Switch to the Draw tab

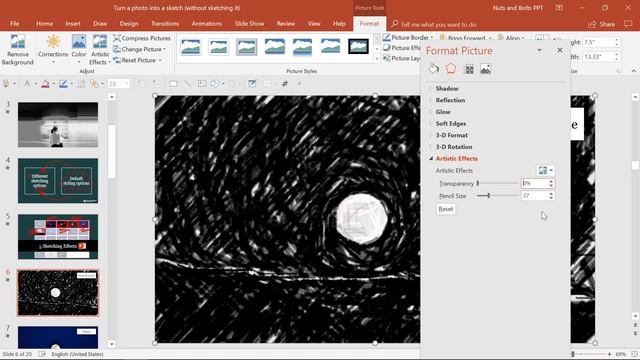pyautogui.click(x=100, y=24)
